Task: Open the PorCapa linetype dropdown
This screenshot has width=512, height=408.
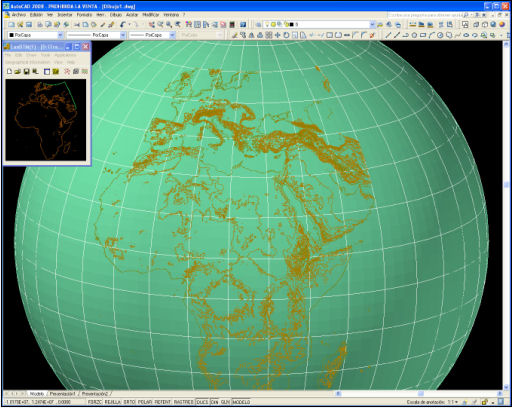Action: (x=96, y=35)
